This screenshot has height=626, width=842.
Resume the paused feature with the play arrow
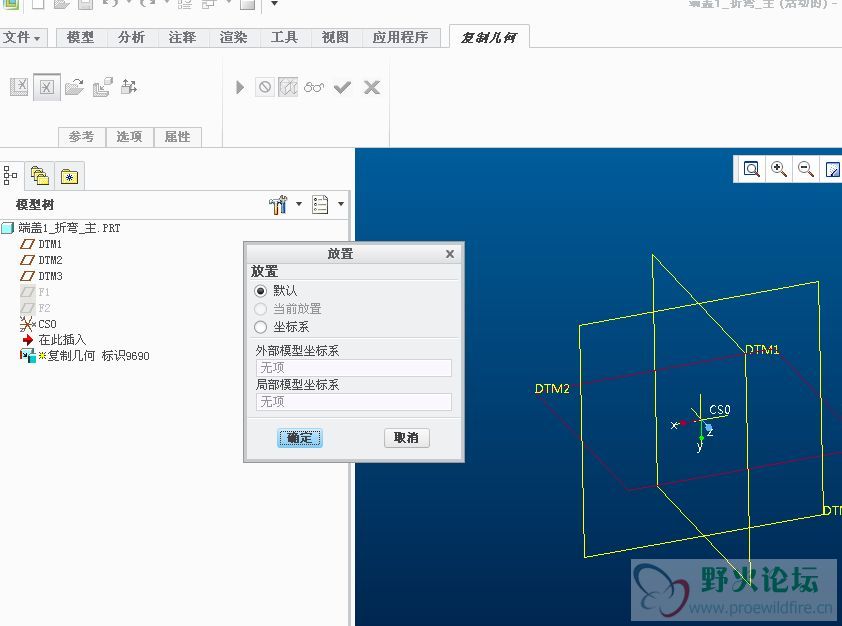click(x=240, y=87)
